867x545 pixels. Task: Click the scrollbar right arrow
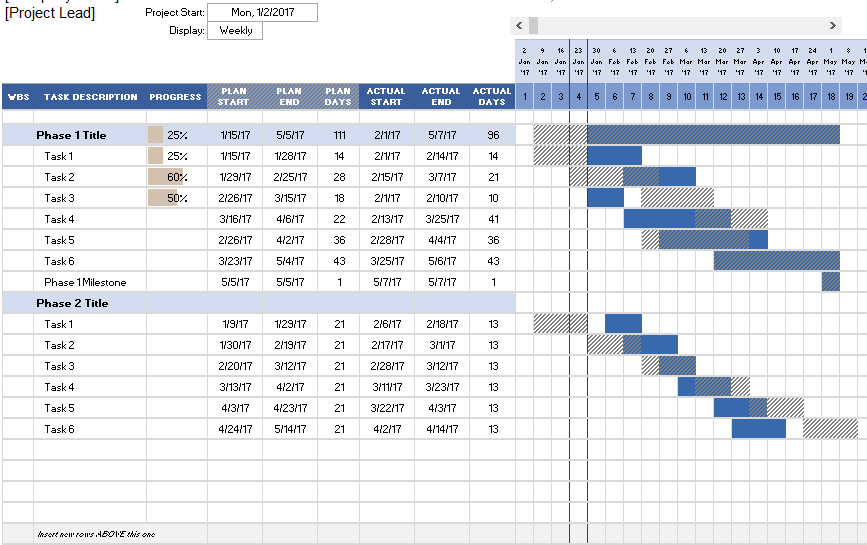833,25
